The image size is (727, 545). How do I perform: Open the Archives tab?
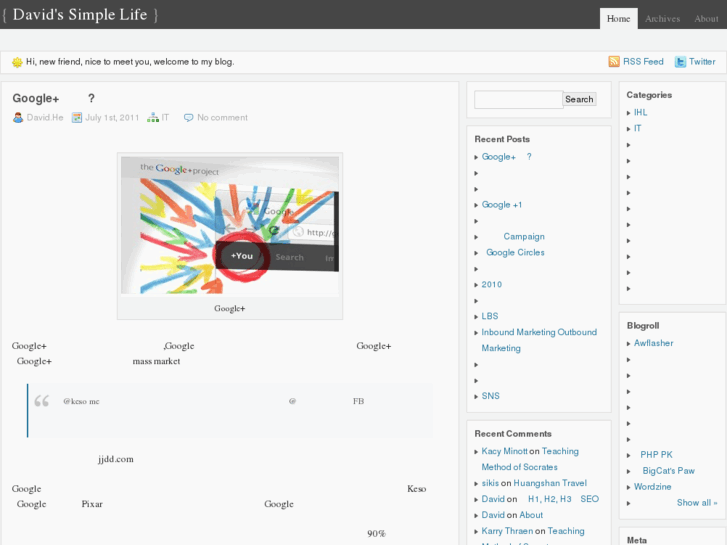coord(663,19)
